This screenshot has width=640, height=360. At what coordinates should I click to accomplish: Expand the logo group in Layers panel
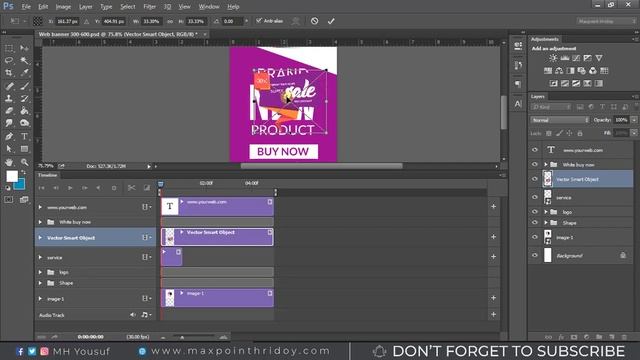click(x=546, y=212)
